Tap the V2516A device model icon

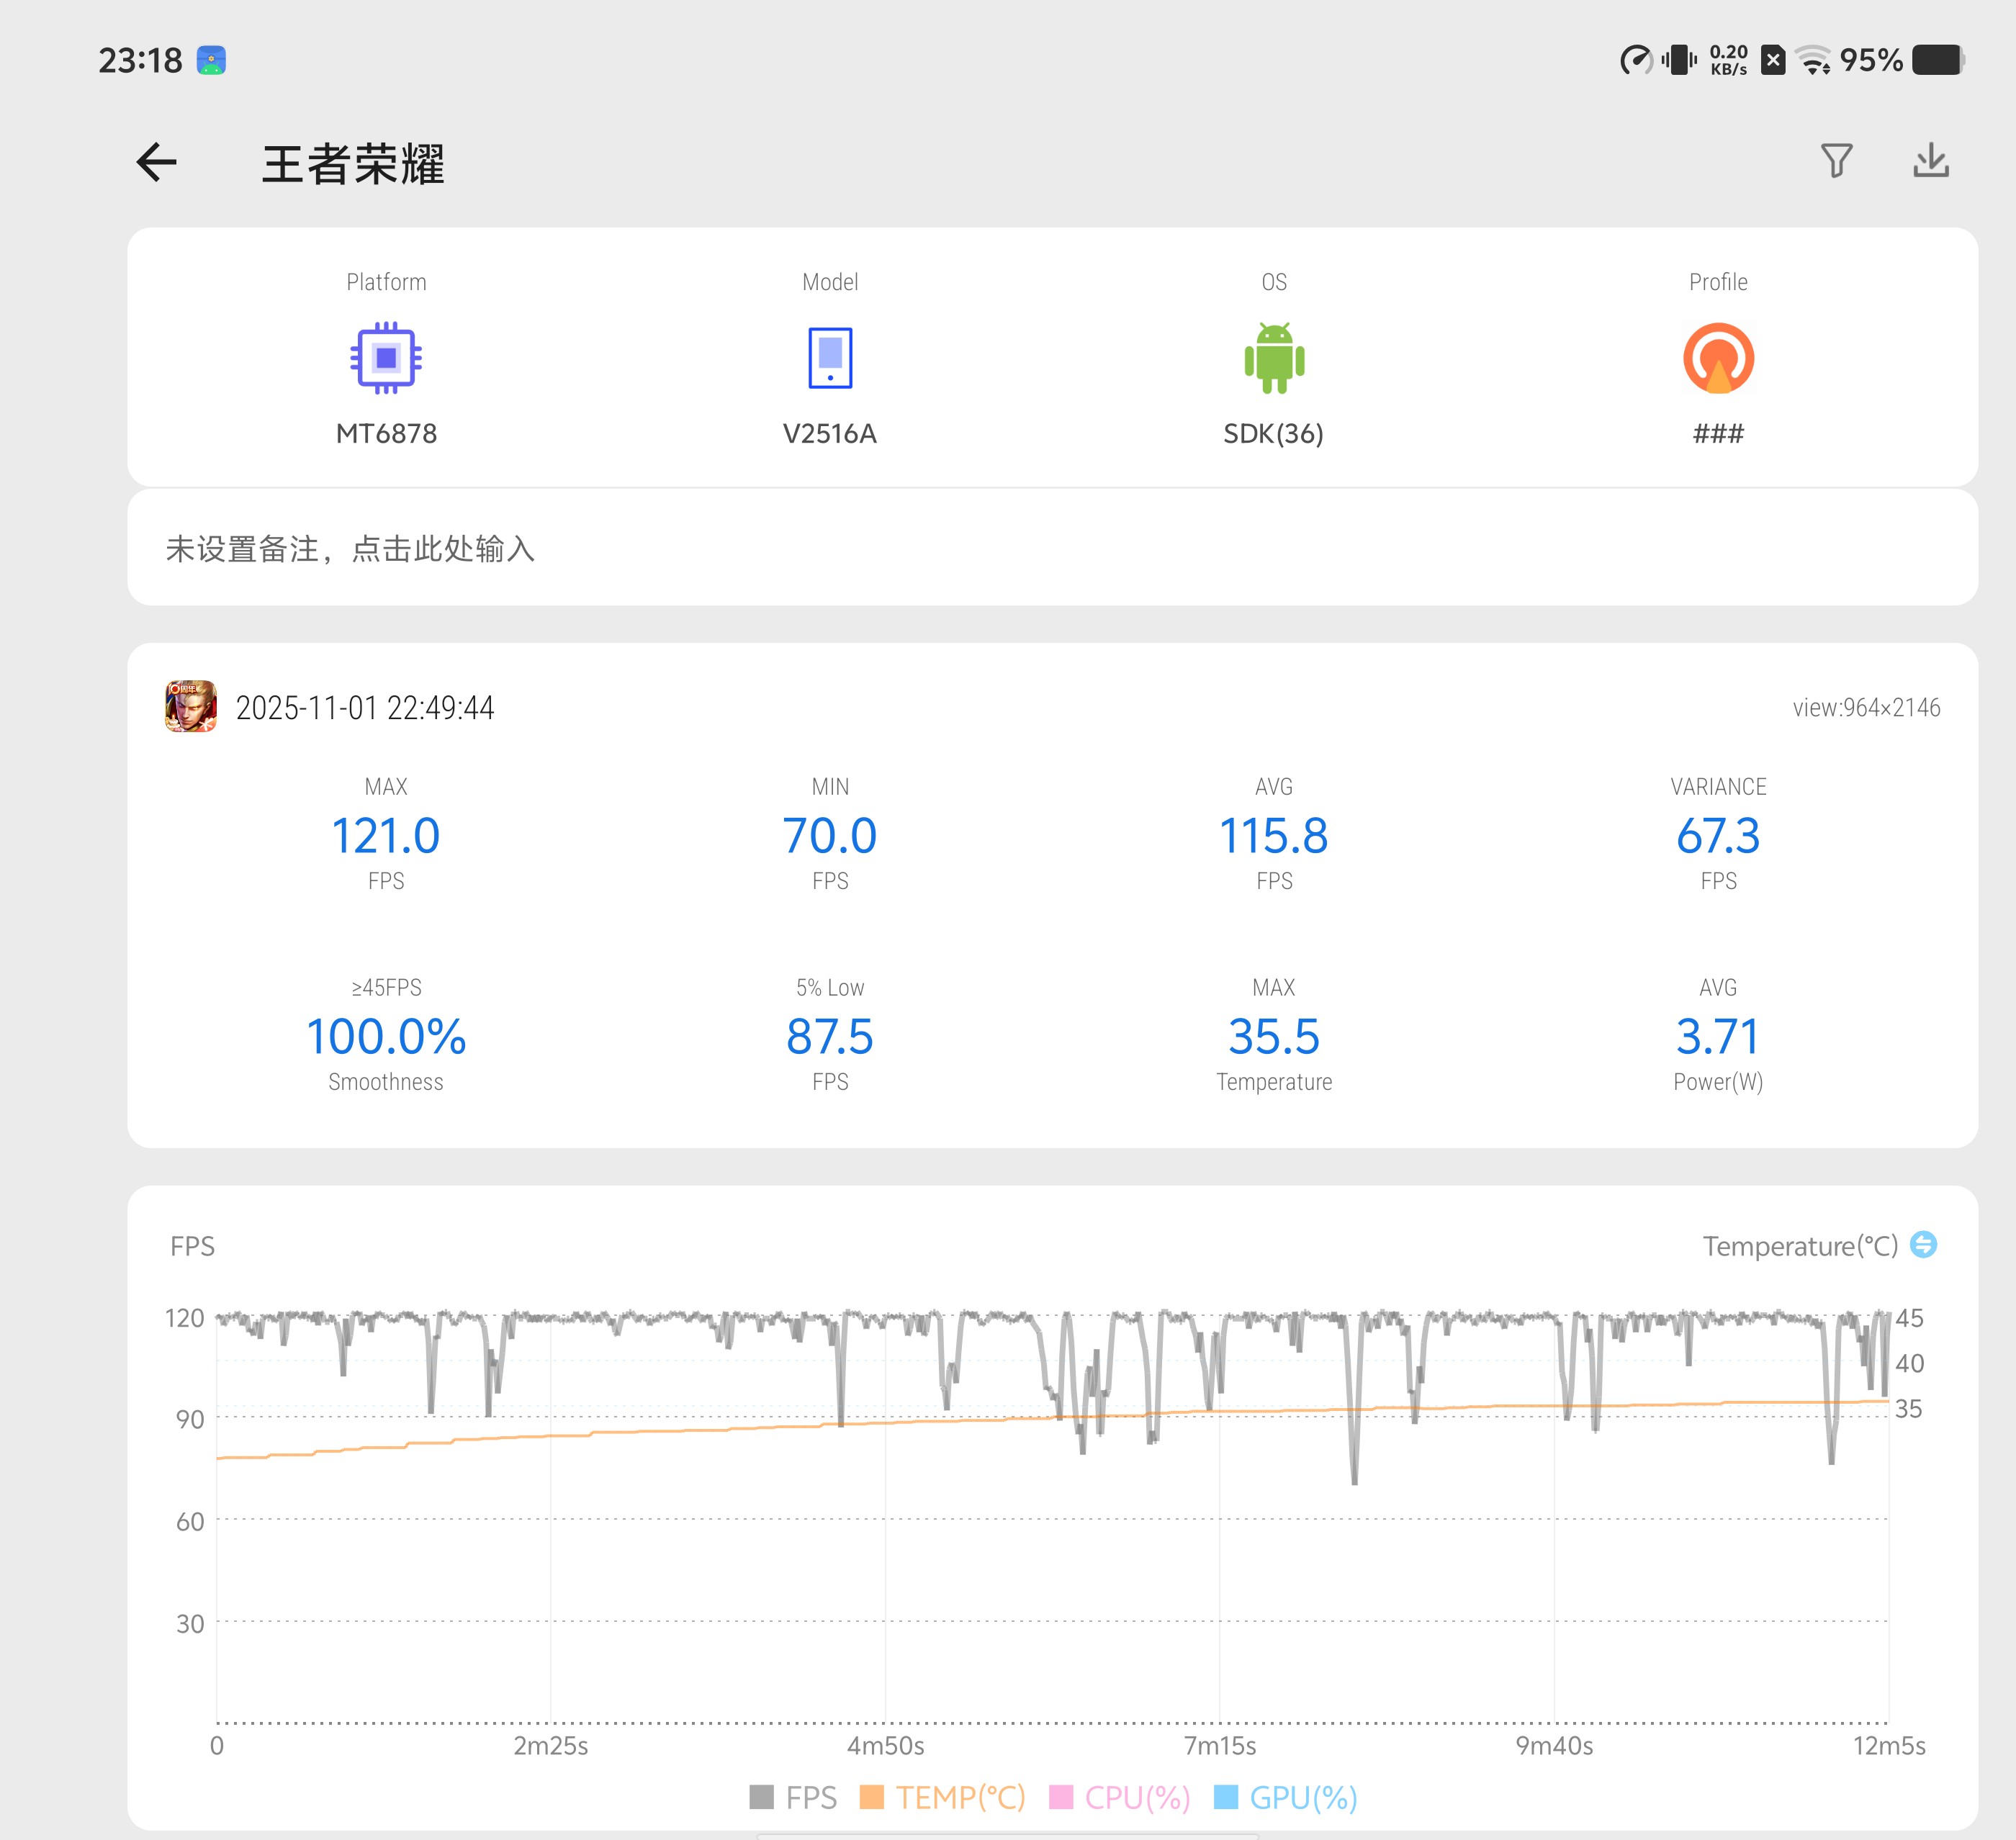[830, 357]
